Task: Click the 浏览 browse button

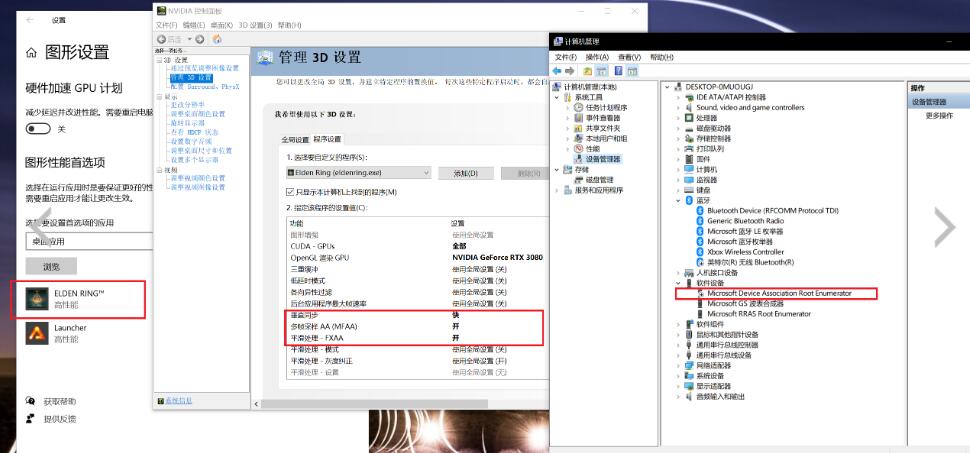Action: [51, 266]
